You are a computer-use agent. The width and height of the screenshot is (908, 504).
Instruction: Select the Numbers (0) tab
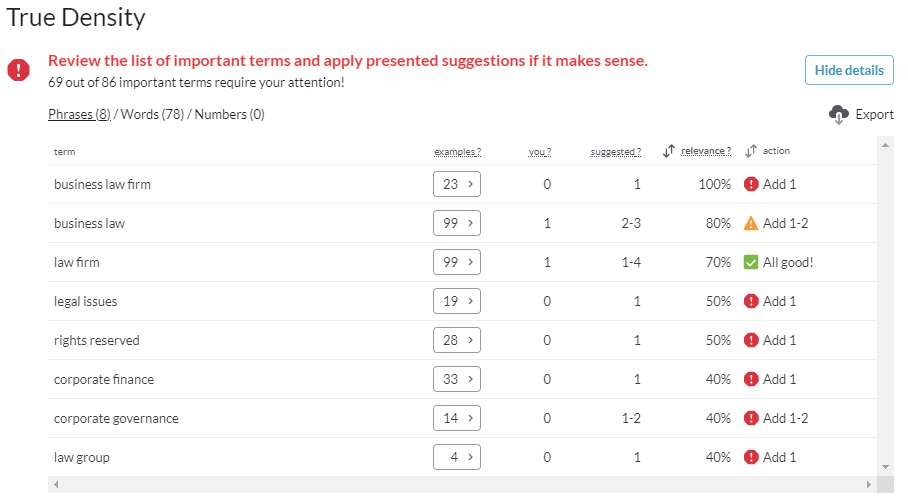tap(229, 115)
